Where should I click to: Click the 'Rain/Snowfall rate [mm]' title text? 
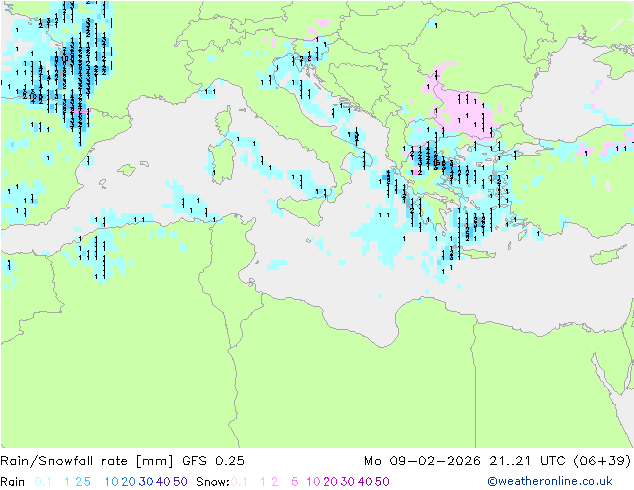pos(87,461)
